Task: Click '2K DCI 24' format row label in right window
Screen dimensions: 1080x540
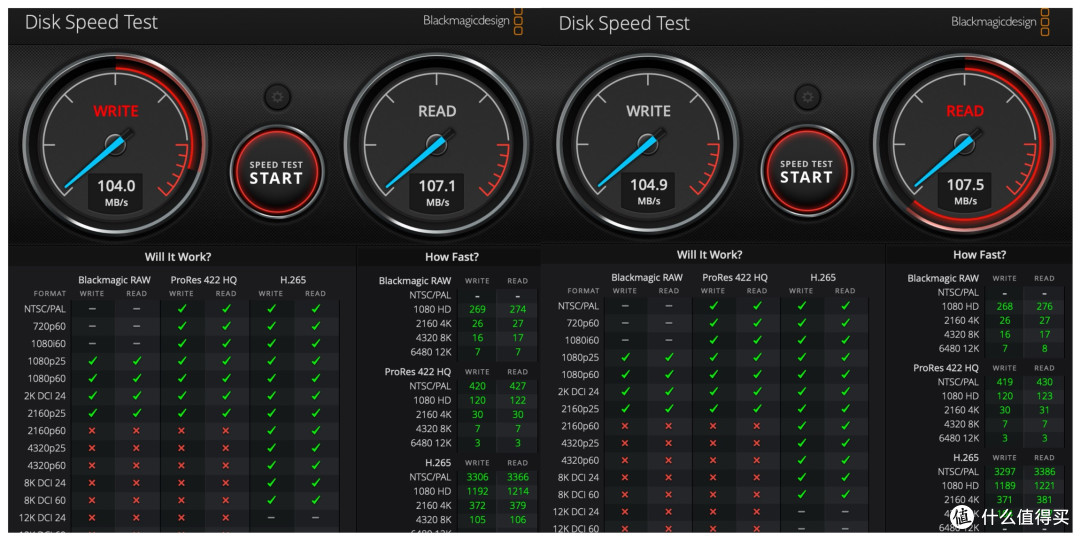Action: (576, 392)
